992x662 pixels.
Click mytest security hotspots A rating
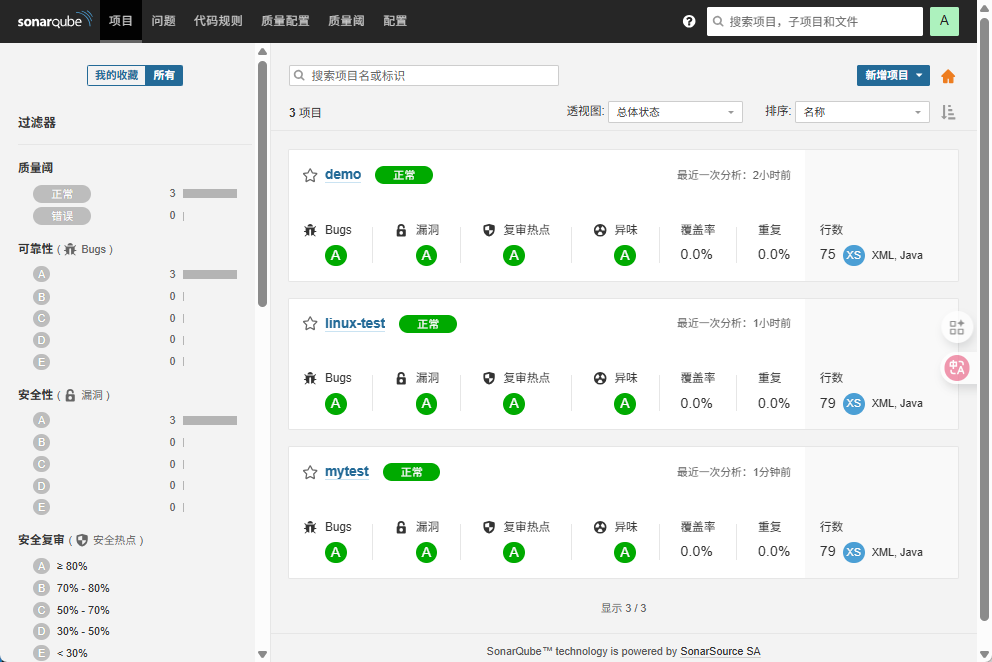pos(514,553)
